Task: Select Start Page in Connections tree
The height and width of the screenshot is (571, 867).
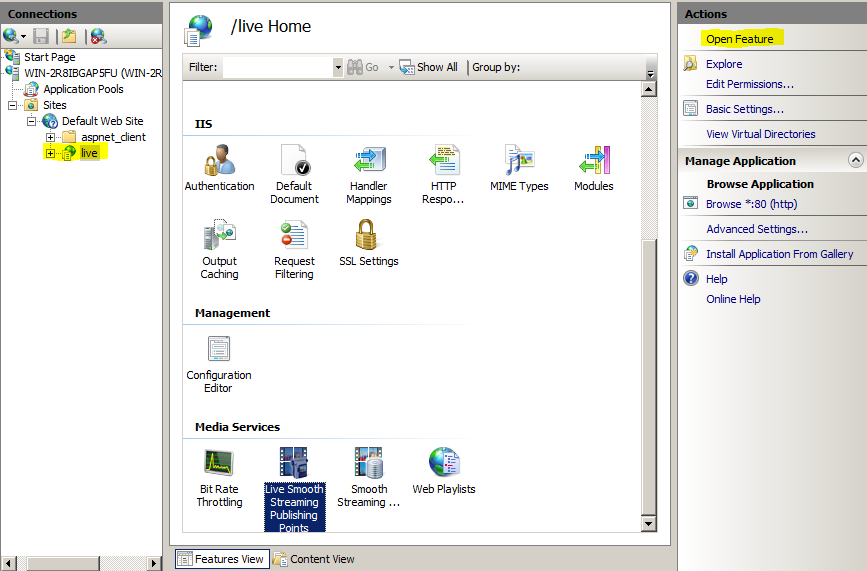Action: 50,57
